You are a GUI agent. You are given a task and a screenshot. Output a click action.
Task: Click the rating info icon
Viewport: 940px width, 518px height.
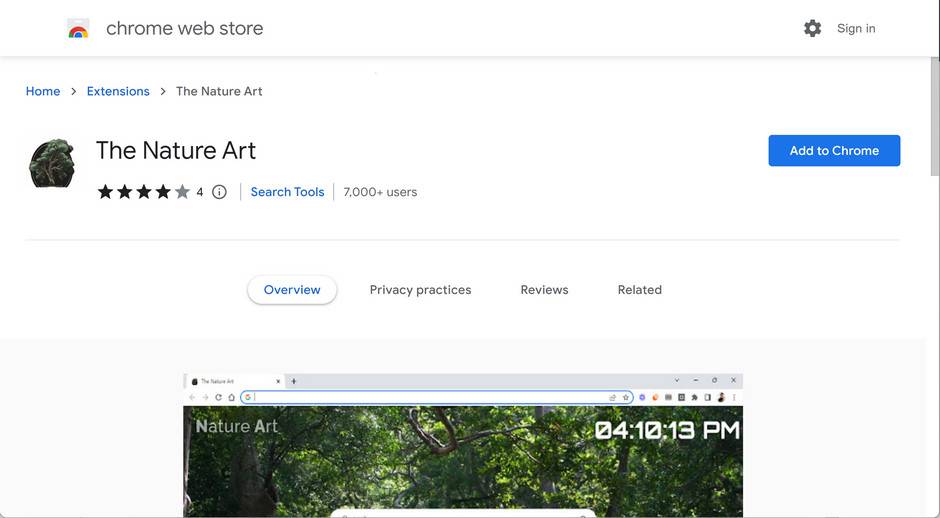coord(219,192)
